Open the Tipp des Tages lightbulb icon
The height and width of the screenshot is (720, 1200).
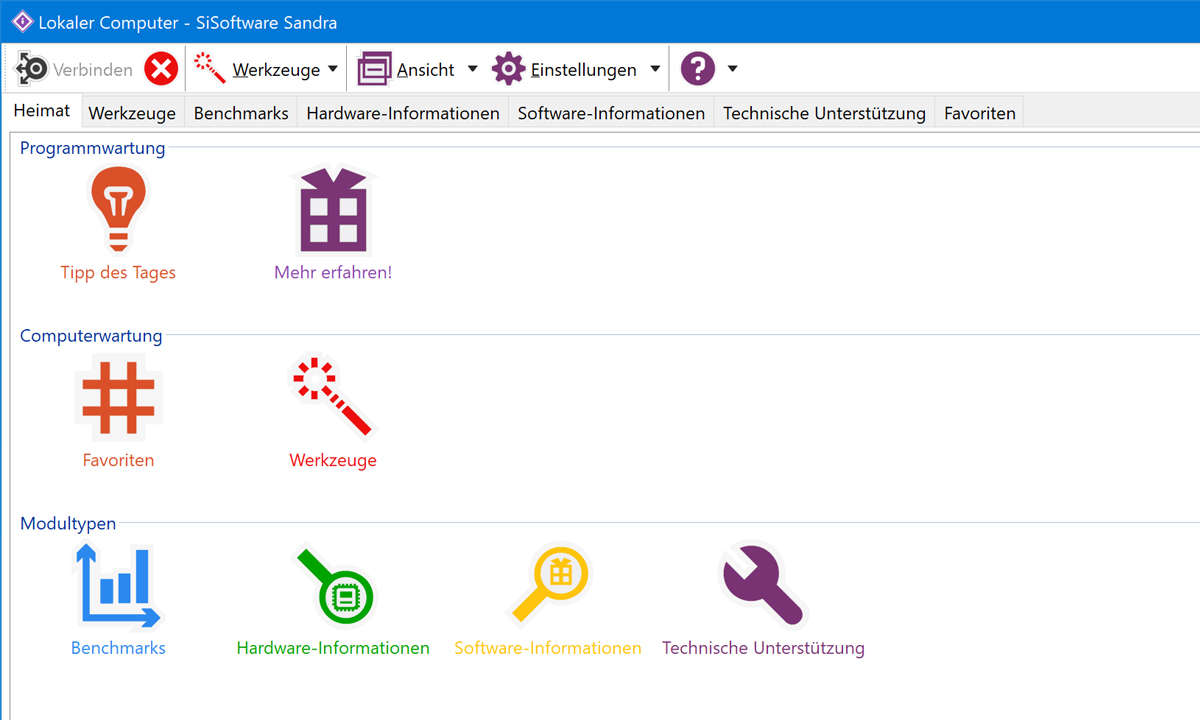pyautogui.click(x=118, y=209)
